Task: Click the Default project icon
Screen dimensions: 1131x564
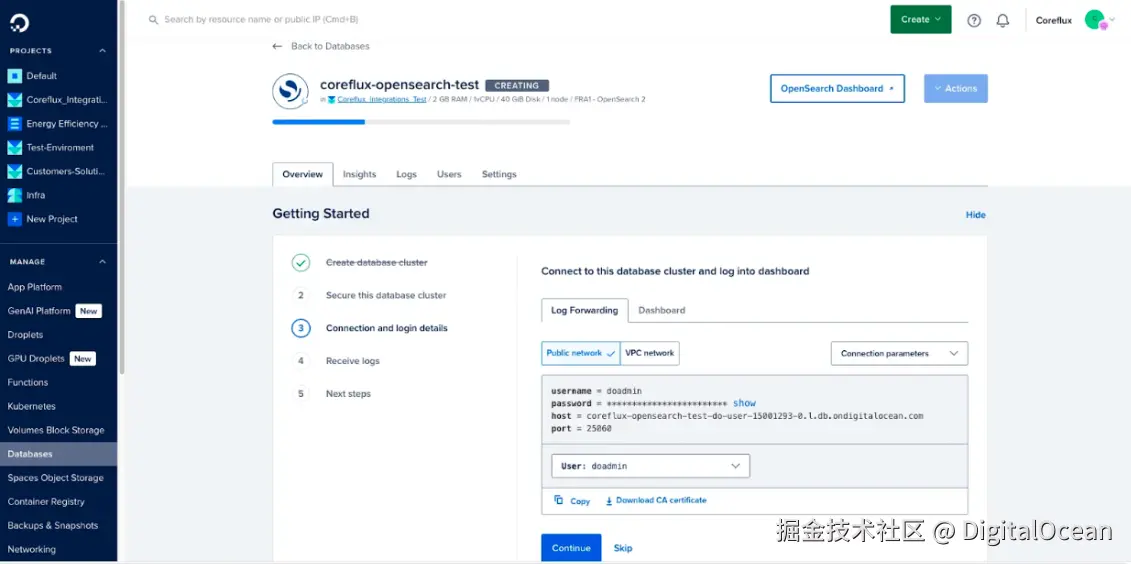Action: pos(14,76)
